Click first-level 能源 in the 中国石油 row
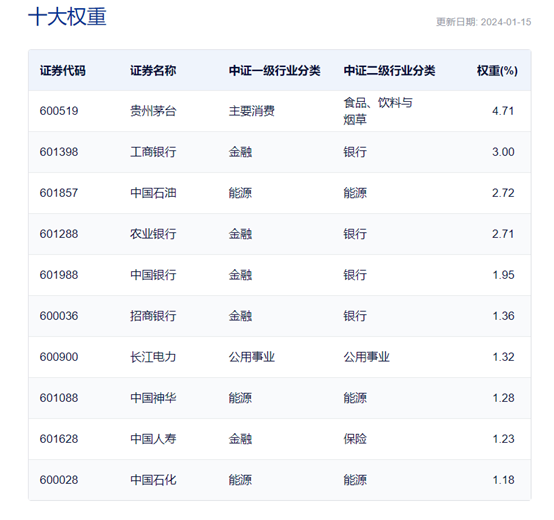 [x=240, y=193]
